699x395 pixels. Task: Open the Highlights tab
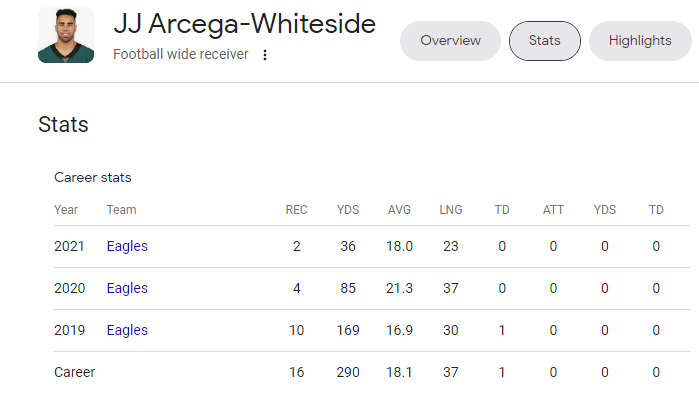tap(640, 41)
